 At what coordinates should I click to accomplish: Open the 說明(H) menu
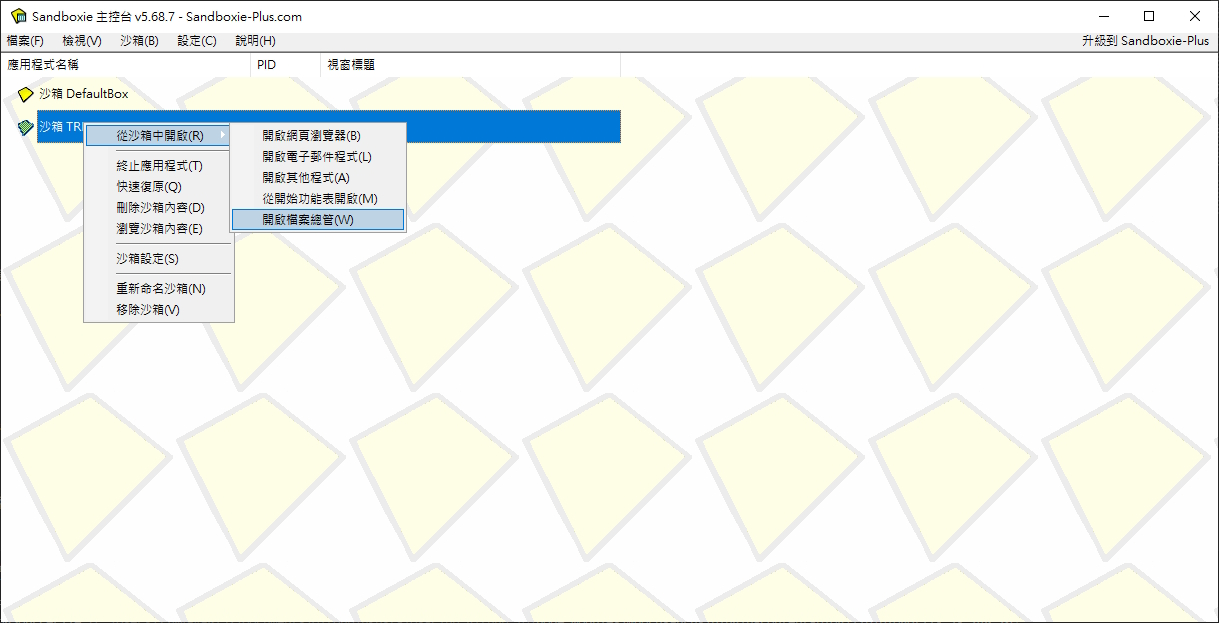[255, 41]
